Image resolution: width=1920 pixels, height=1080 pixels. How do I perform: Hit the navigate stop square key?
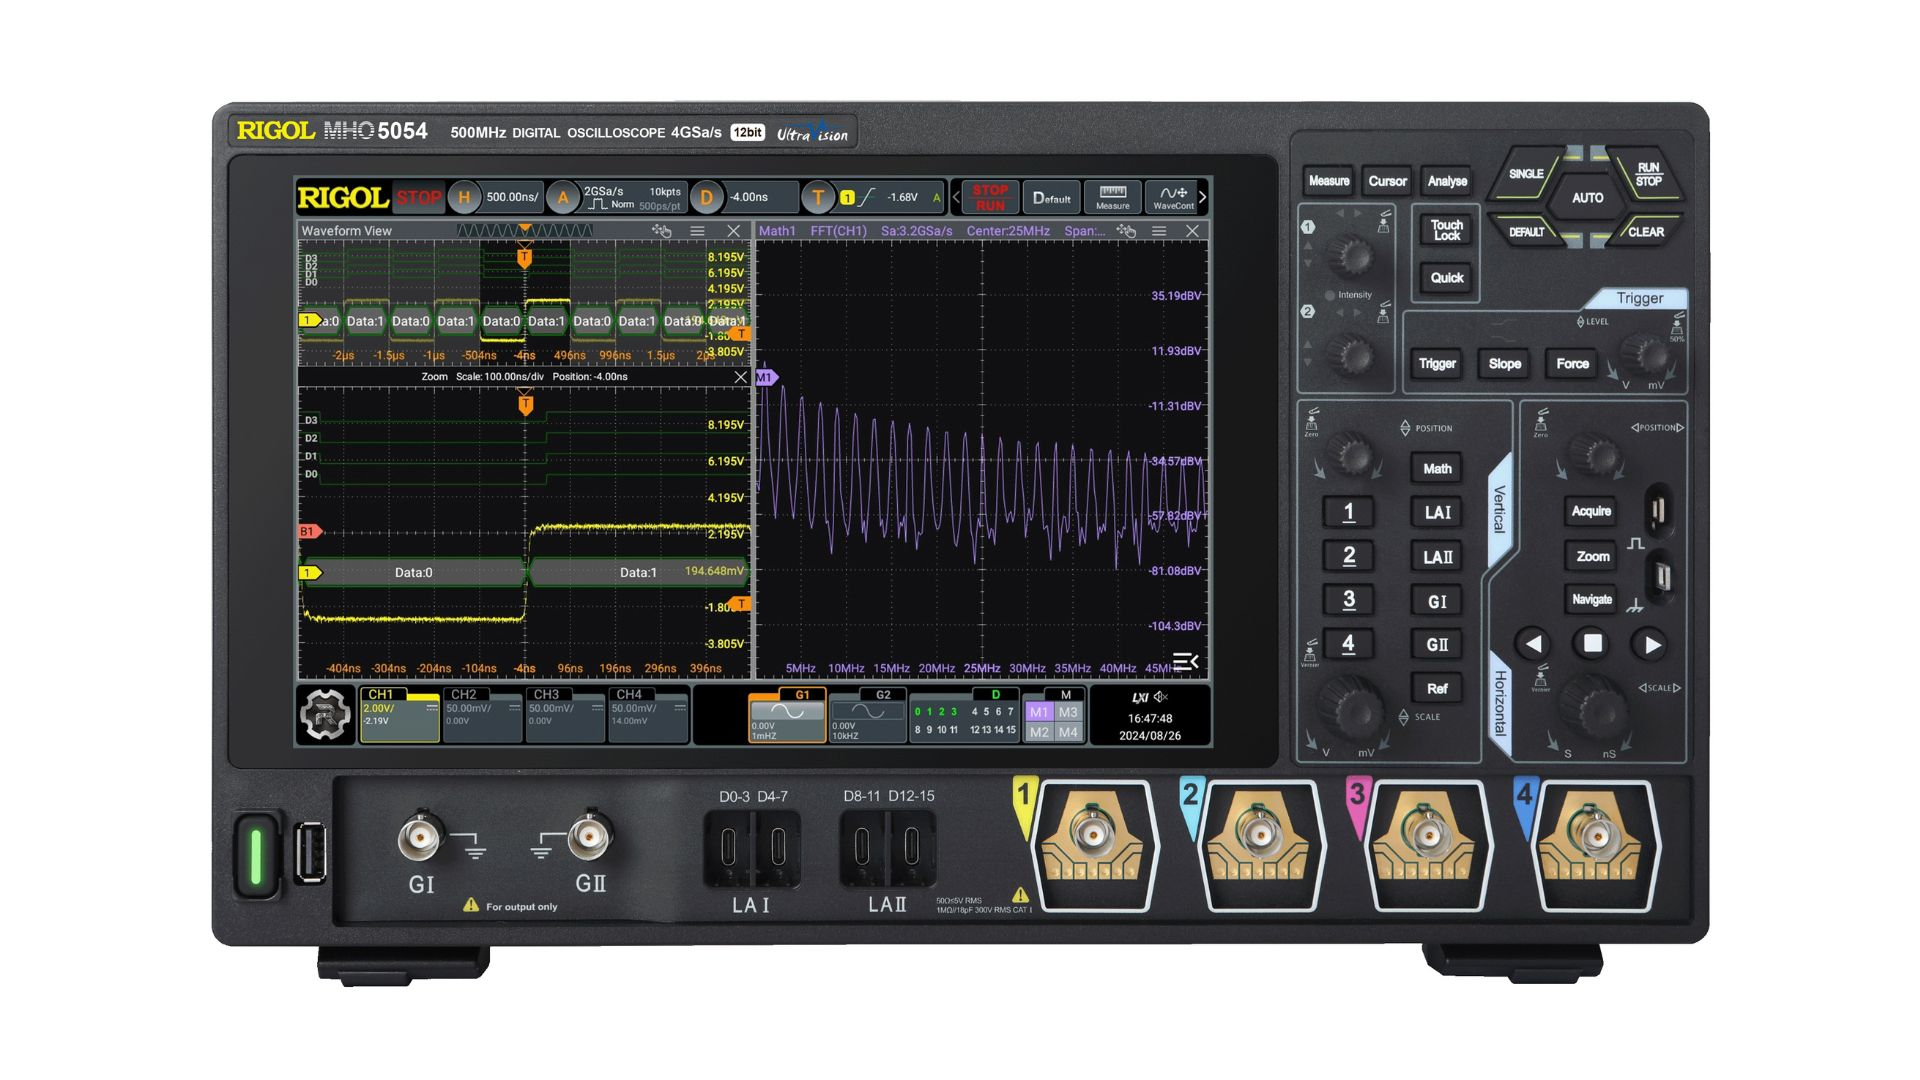pyautogui.click(x=1593, y=644)
